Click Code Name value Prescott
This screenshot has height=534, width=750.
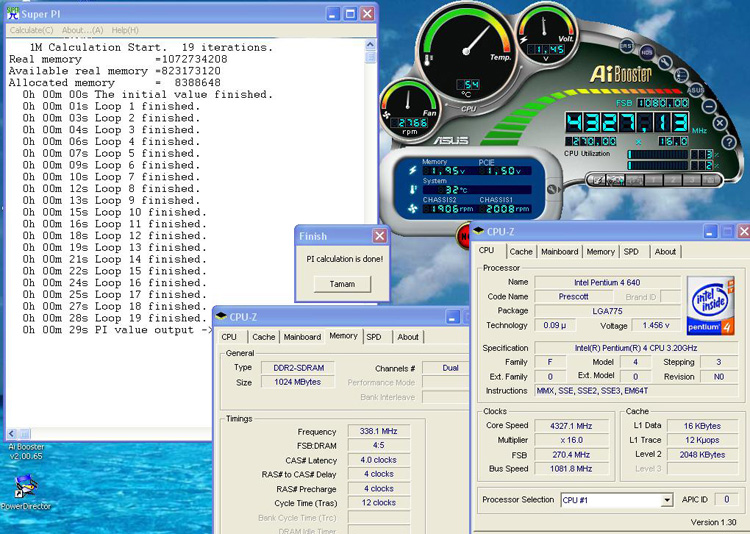573,297
